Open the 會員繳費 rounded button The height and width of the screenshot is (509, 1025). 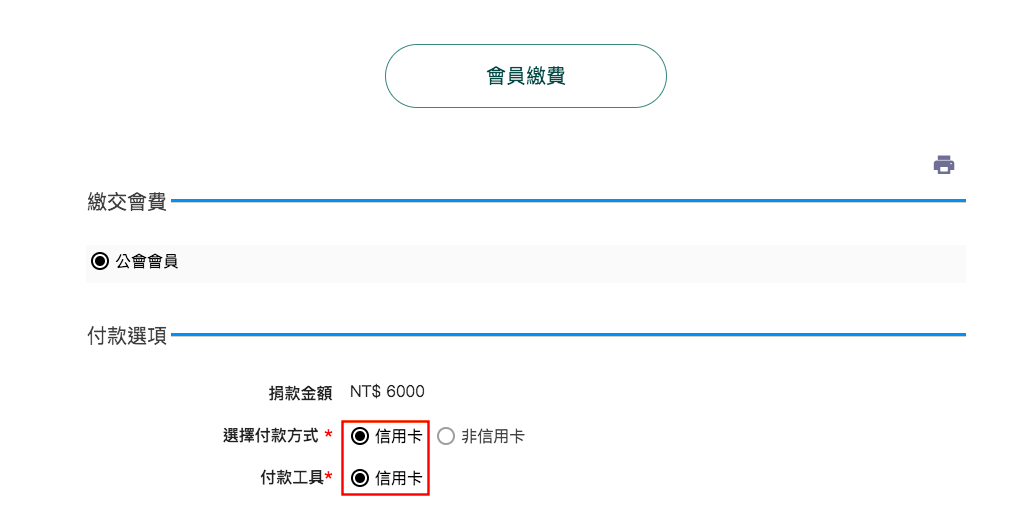(526, 76)
